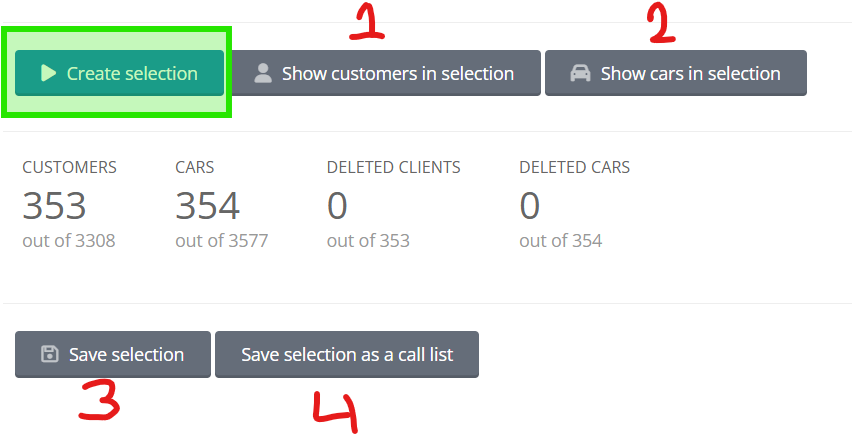852x435 pixels.
Task: Click the Deleted Cars zero value
Action: pos(529,206)
